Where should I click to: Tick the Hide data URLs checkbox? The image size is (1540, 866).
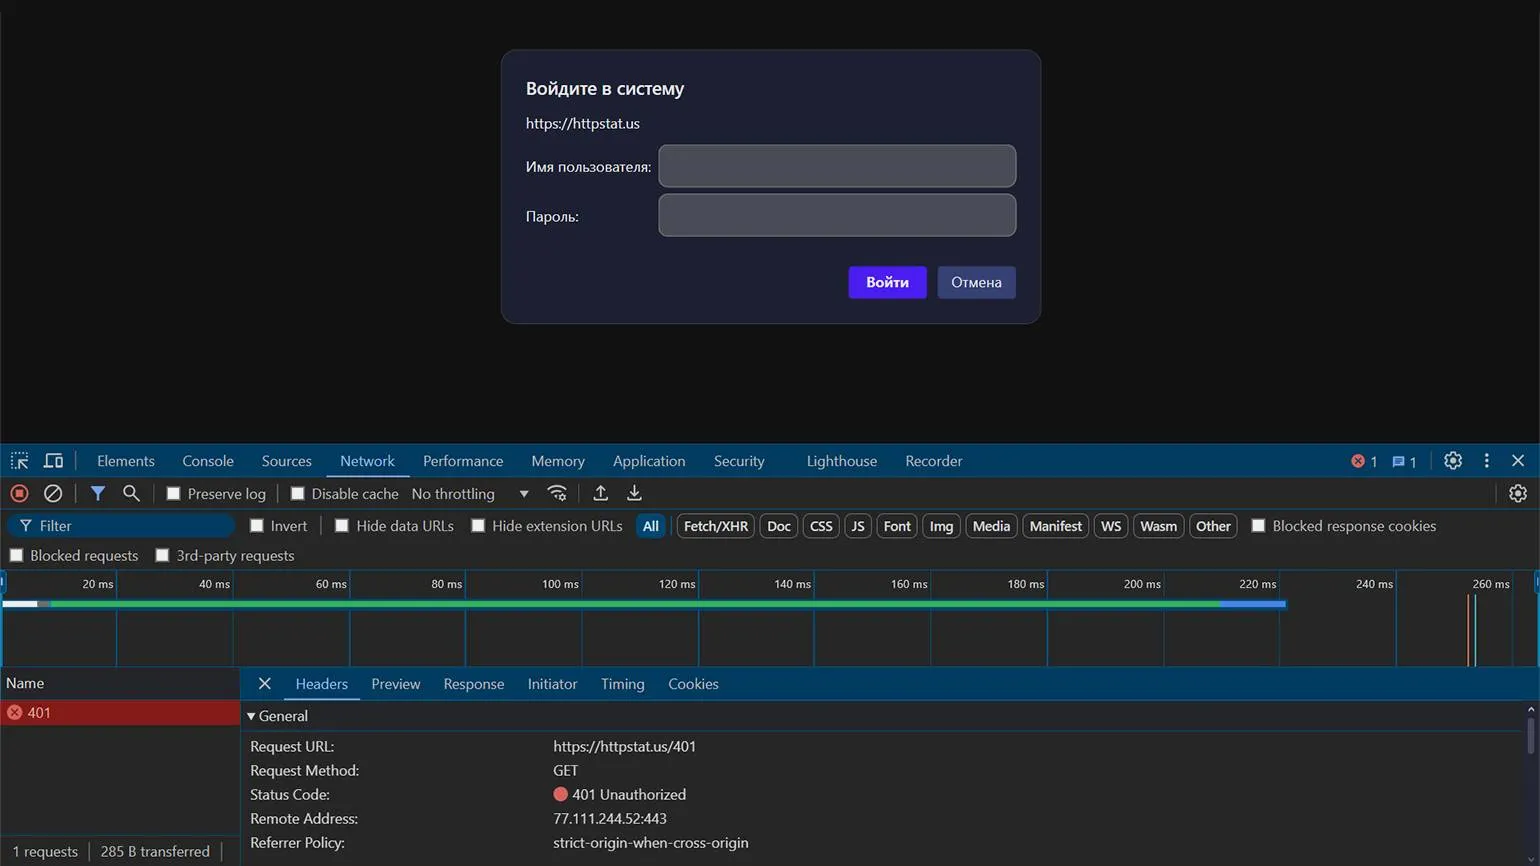point(342,526)
